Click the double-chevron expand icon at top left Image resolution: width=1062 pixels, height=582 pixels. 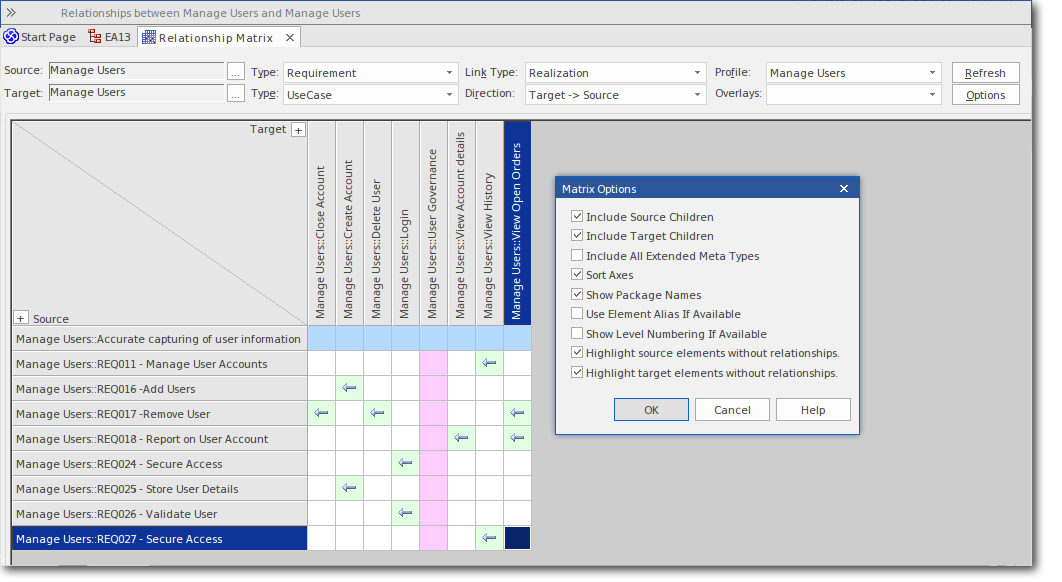click(12, 12)
